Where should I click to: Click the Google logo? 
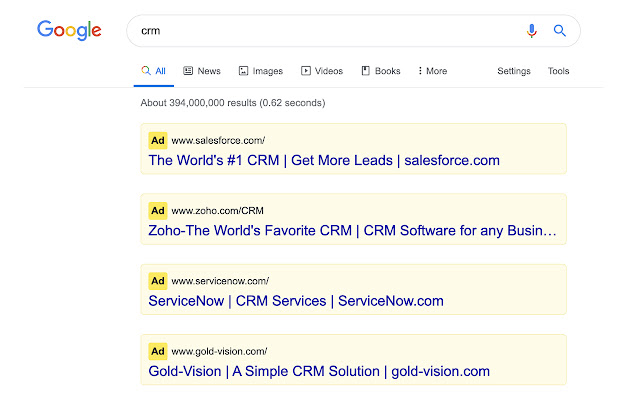(69, 30)
